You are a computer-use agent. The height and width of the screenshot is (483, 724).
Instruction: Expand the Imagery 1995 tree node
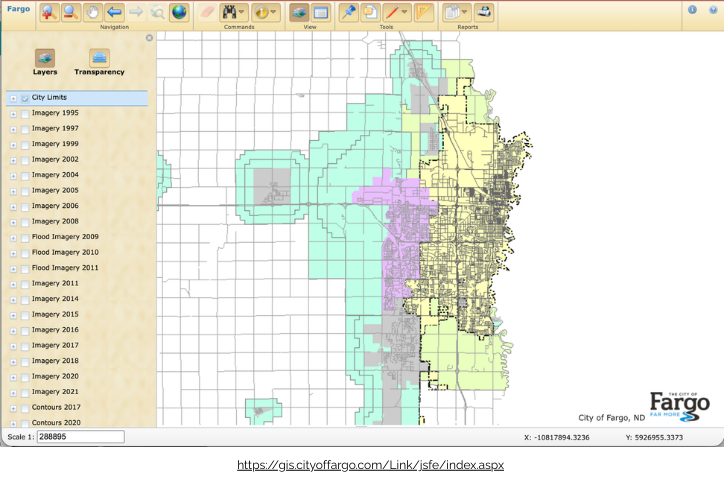click(13, 114)
